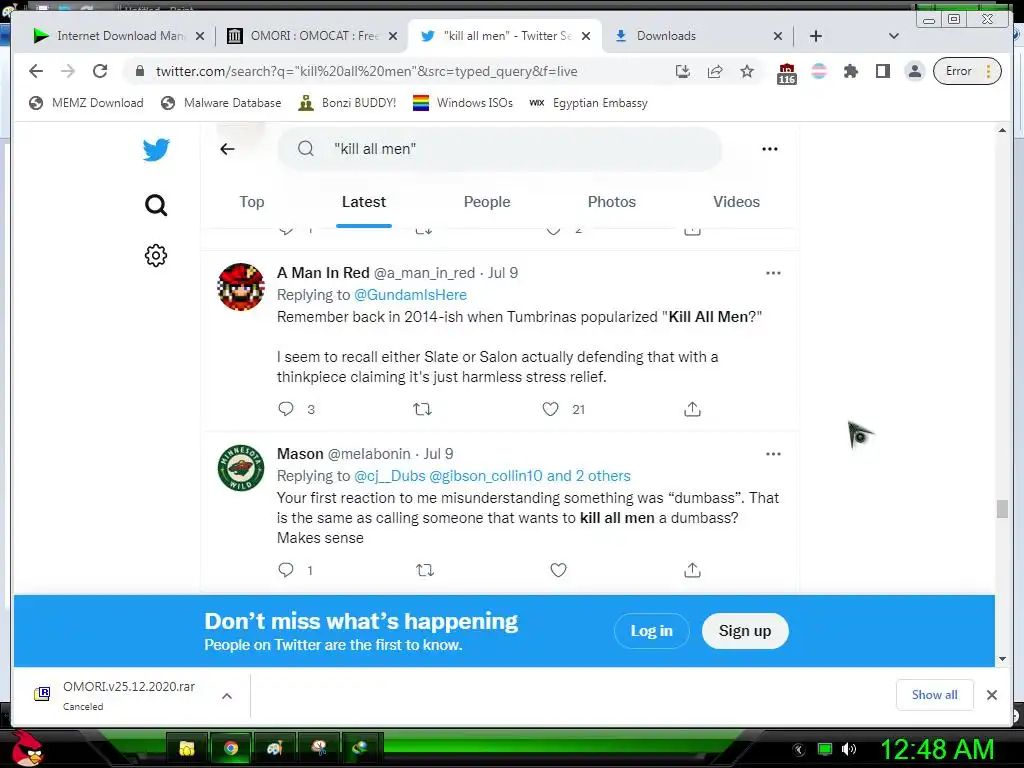Go back using Twitter search back arrow
This screenshot has width=1024, height=768.
pyautogui.click(x=227, y=149)
